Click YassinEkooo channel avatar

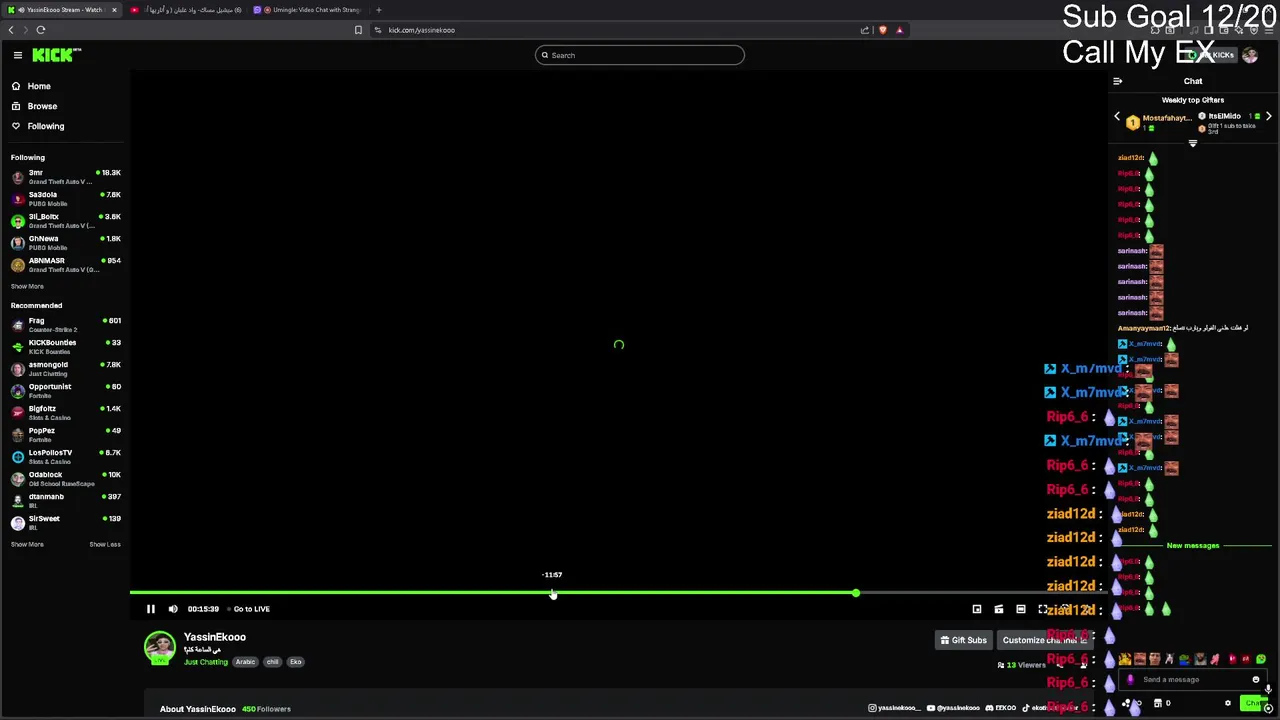[159, 648]
